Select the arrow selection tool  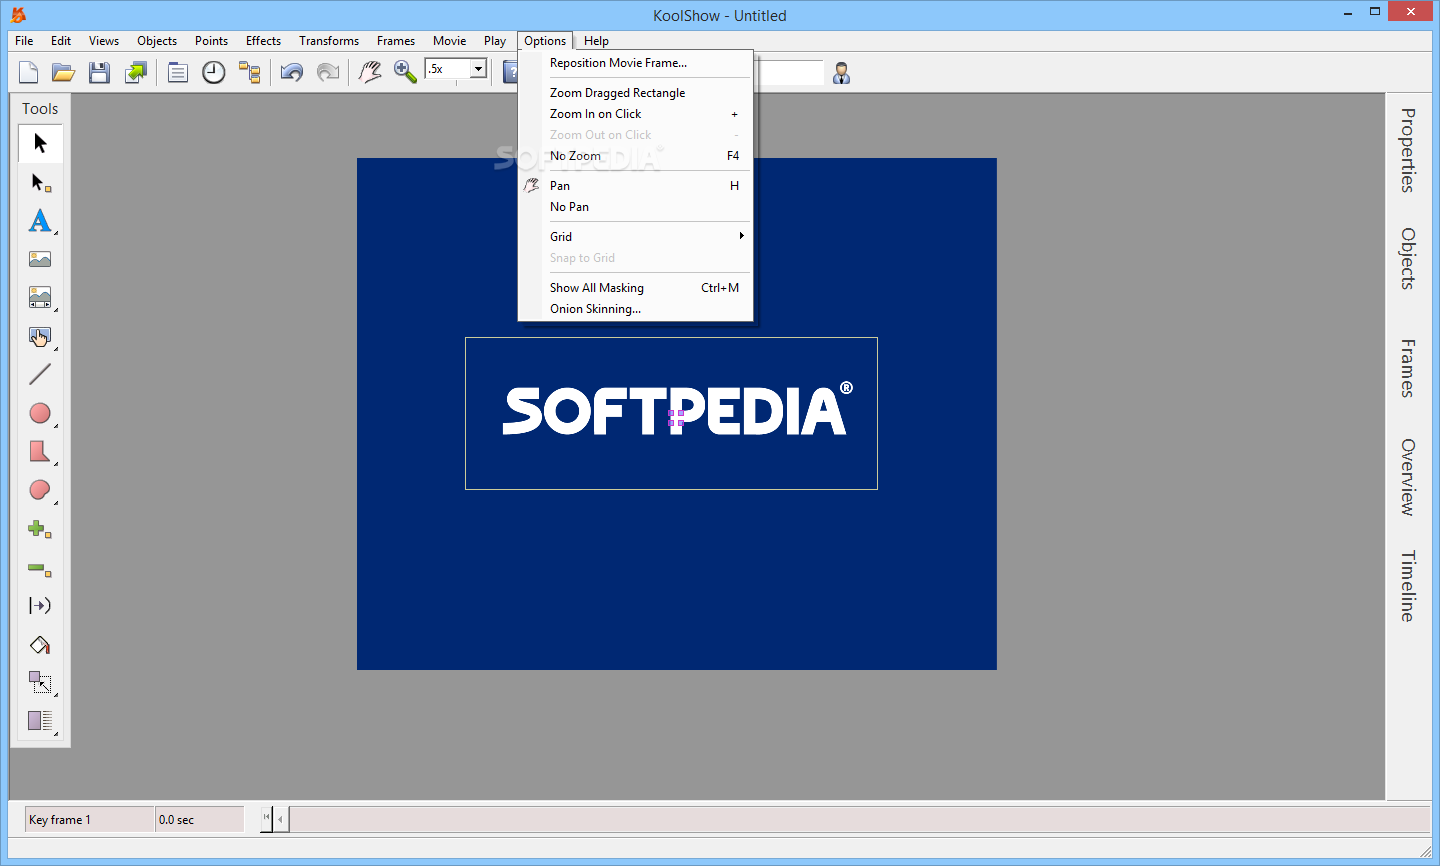[40, 144]
